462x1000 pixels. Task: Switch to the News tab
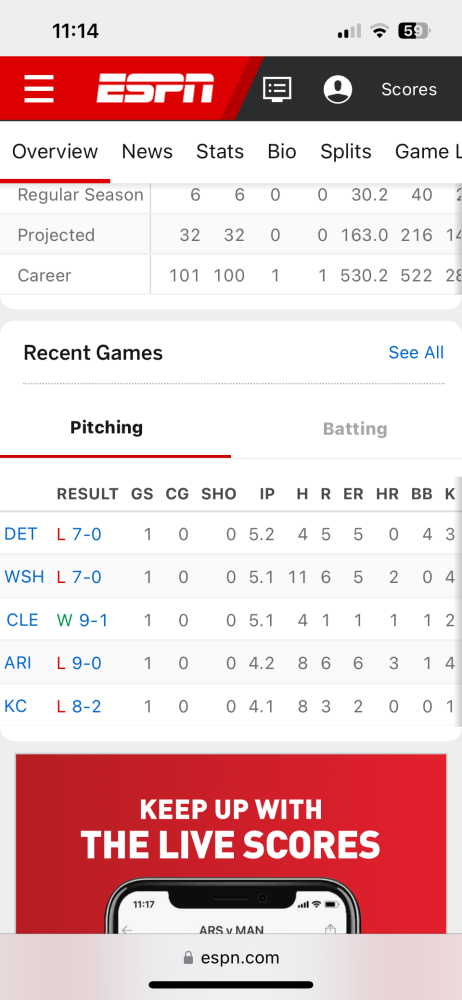click(147, 151)
